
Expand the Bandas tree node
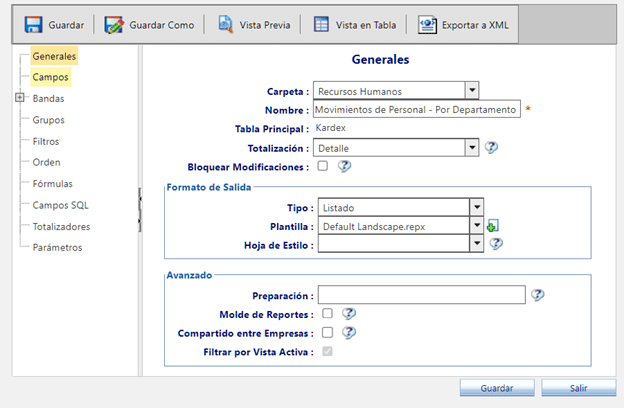[20, 98]
